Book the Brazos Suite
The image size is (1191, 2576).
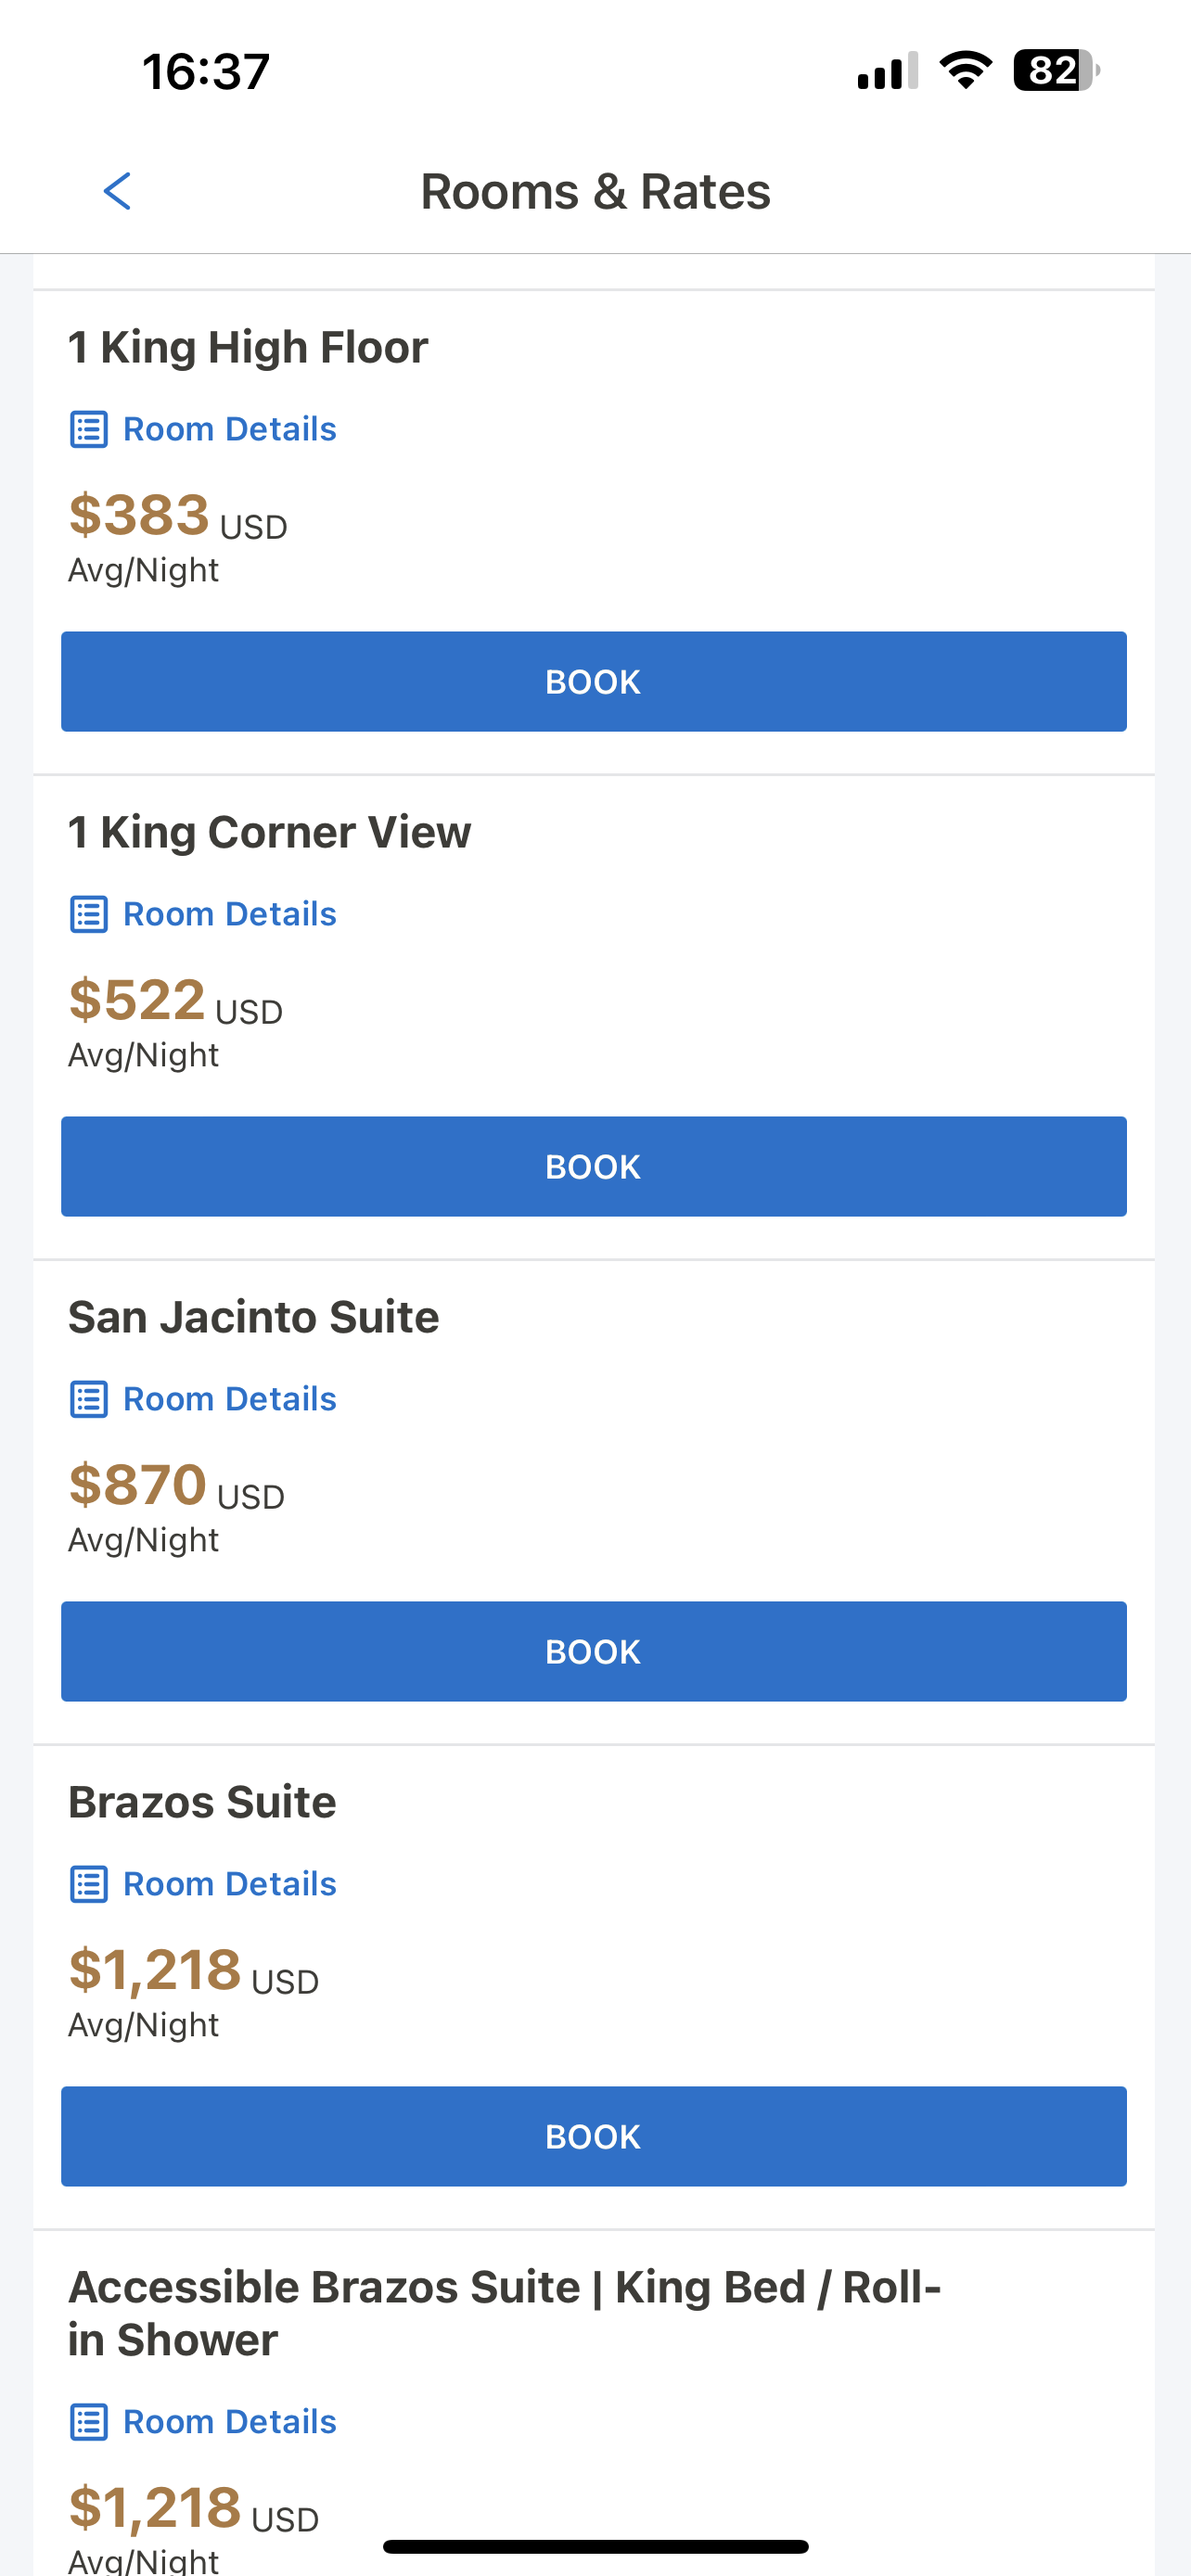594,2137
